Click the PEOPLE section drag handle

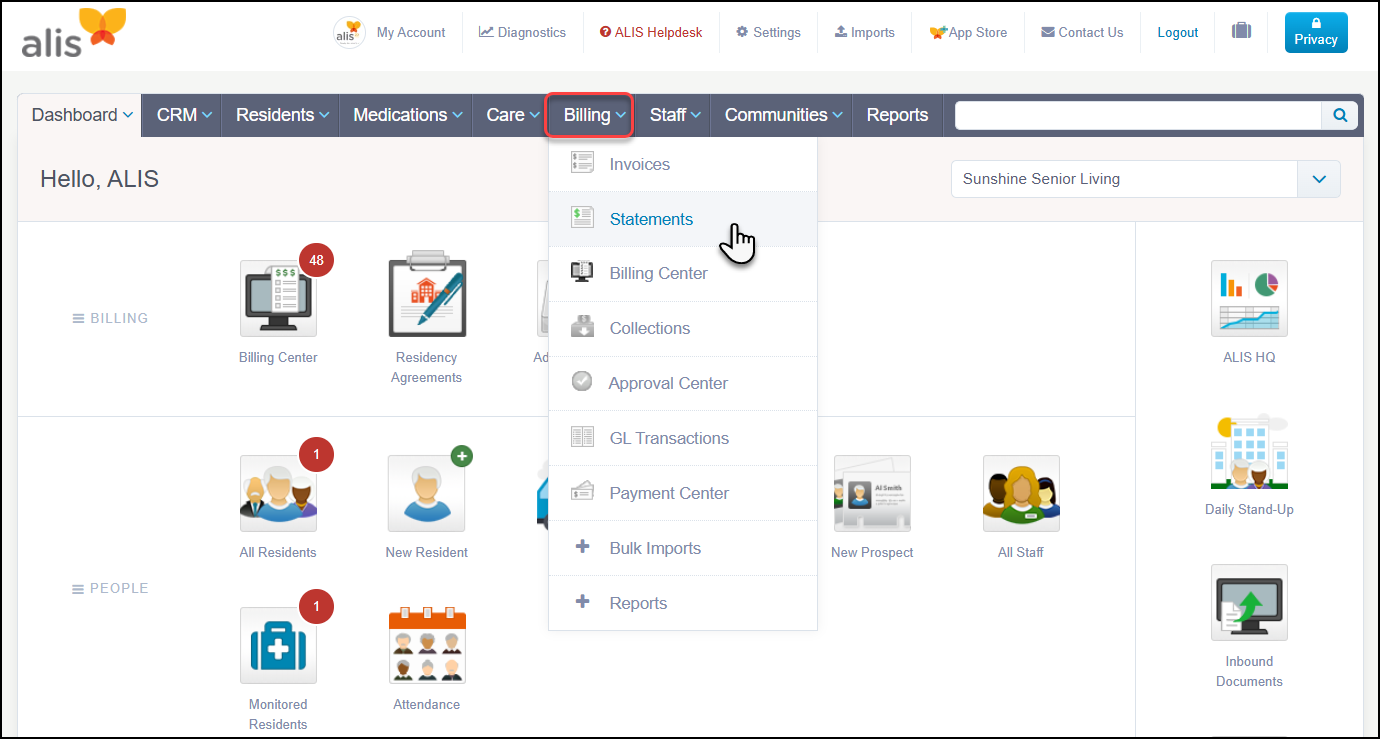78,589
